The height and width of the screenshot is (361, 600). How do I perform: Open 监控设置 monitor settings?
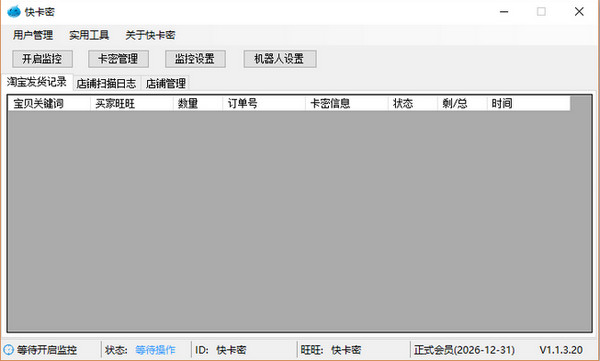195,59
